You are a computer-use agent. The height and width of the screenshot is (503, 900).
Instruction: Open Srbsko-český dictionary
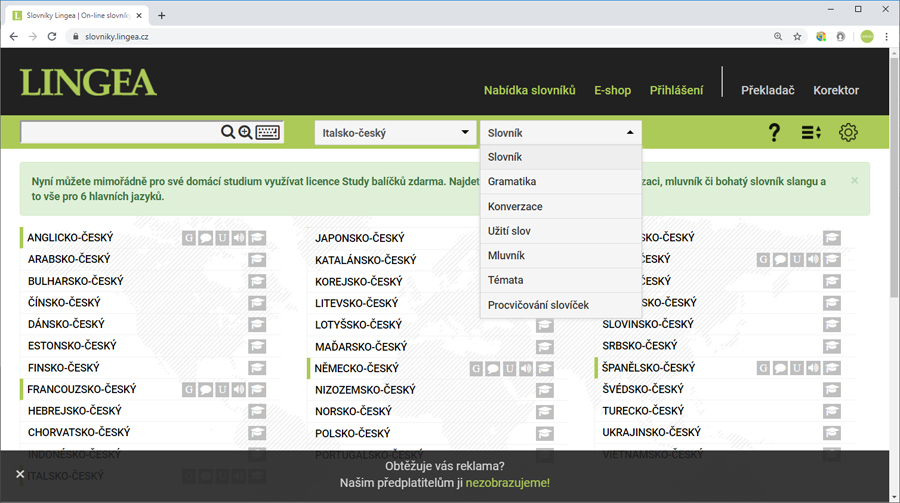(639, 346)
